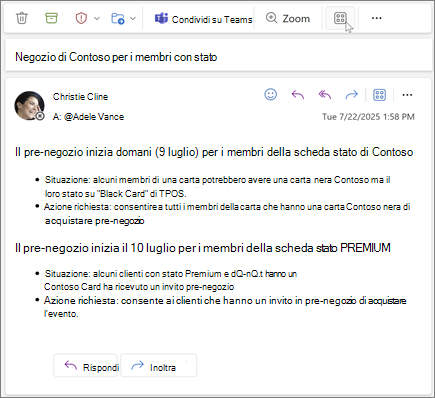Delete the message with the trash icon

click(x=22, y=18)
